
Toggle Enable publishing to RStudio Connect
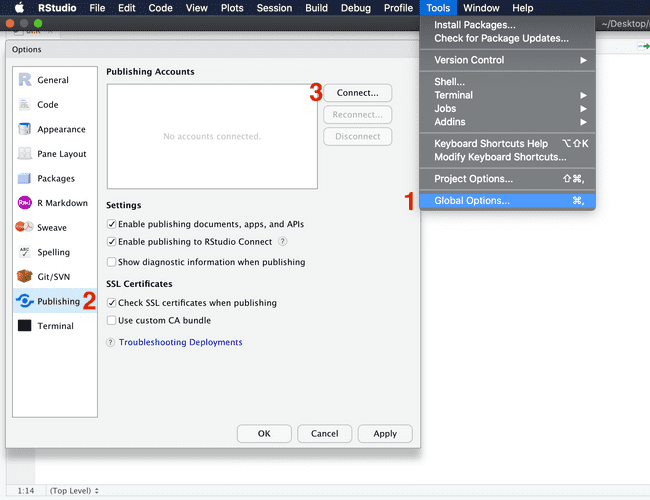pyautogui.click(x=111, y=242)
